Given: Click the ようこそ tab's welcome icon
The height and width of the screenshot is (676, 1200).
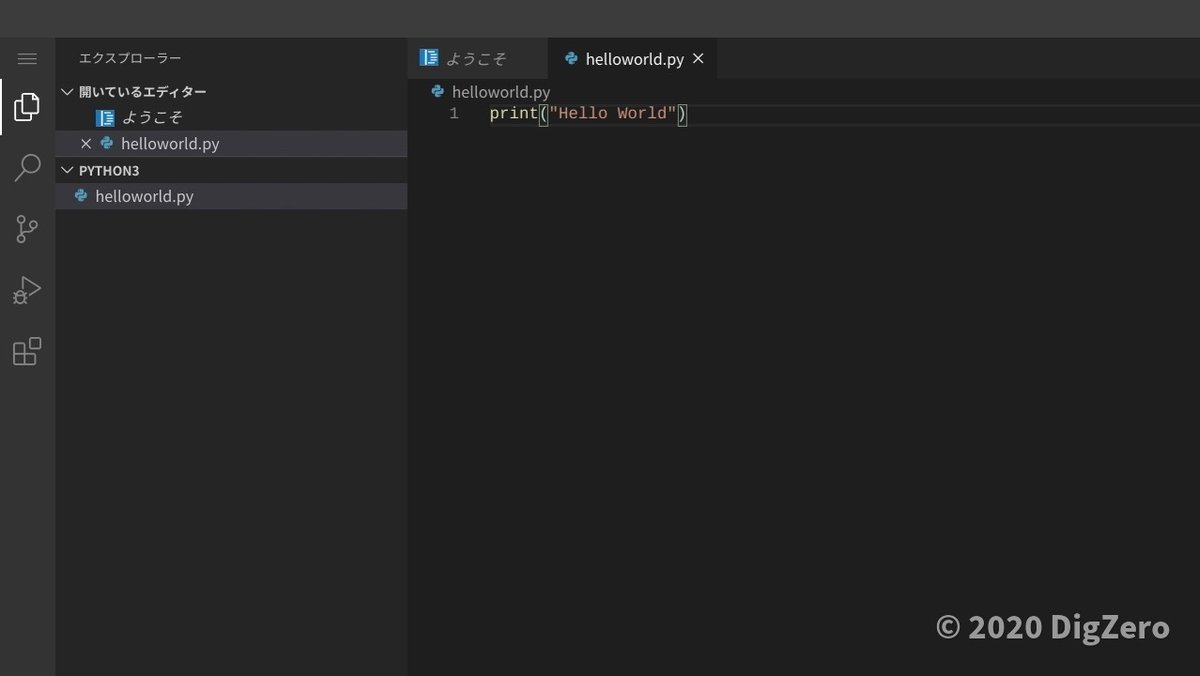Looking at the screenshot, I should click(x=429, y=58).
